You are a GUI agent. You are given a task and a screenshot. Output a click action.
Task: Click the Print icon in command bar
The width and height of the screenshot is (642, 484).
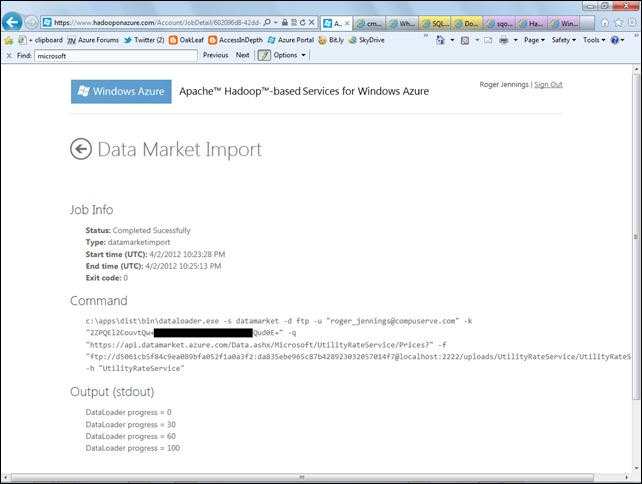[x=504, y=40]
